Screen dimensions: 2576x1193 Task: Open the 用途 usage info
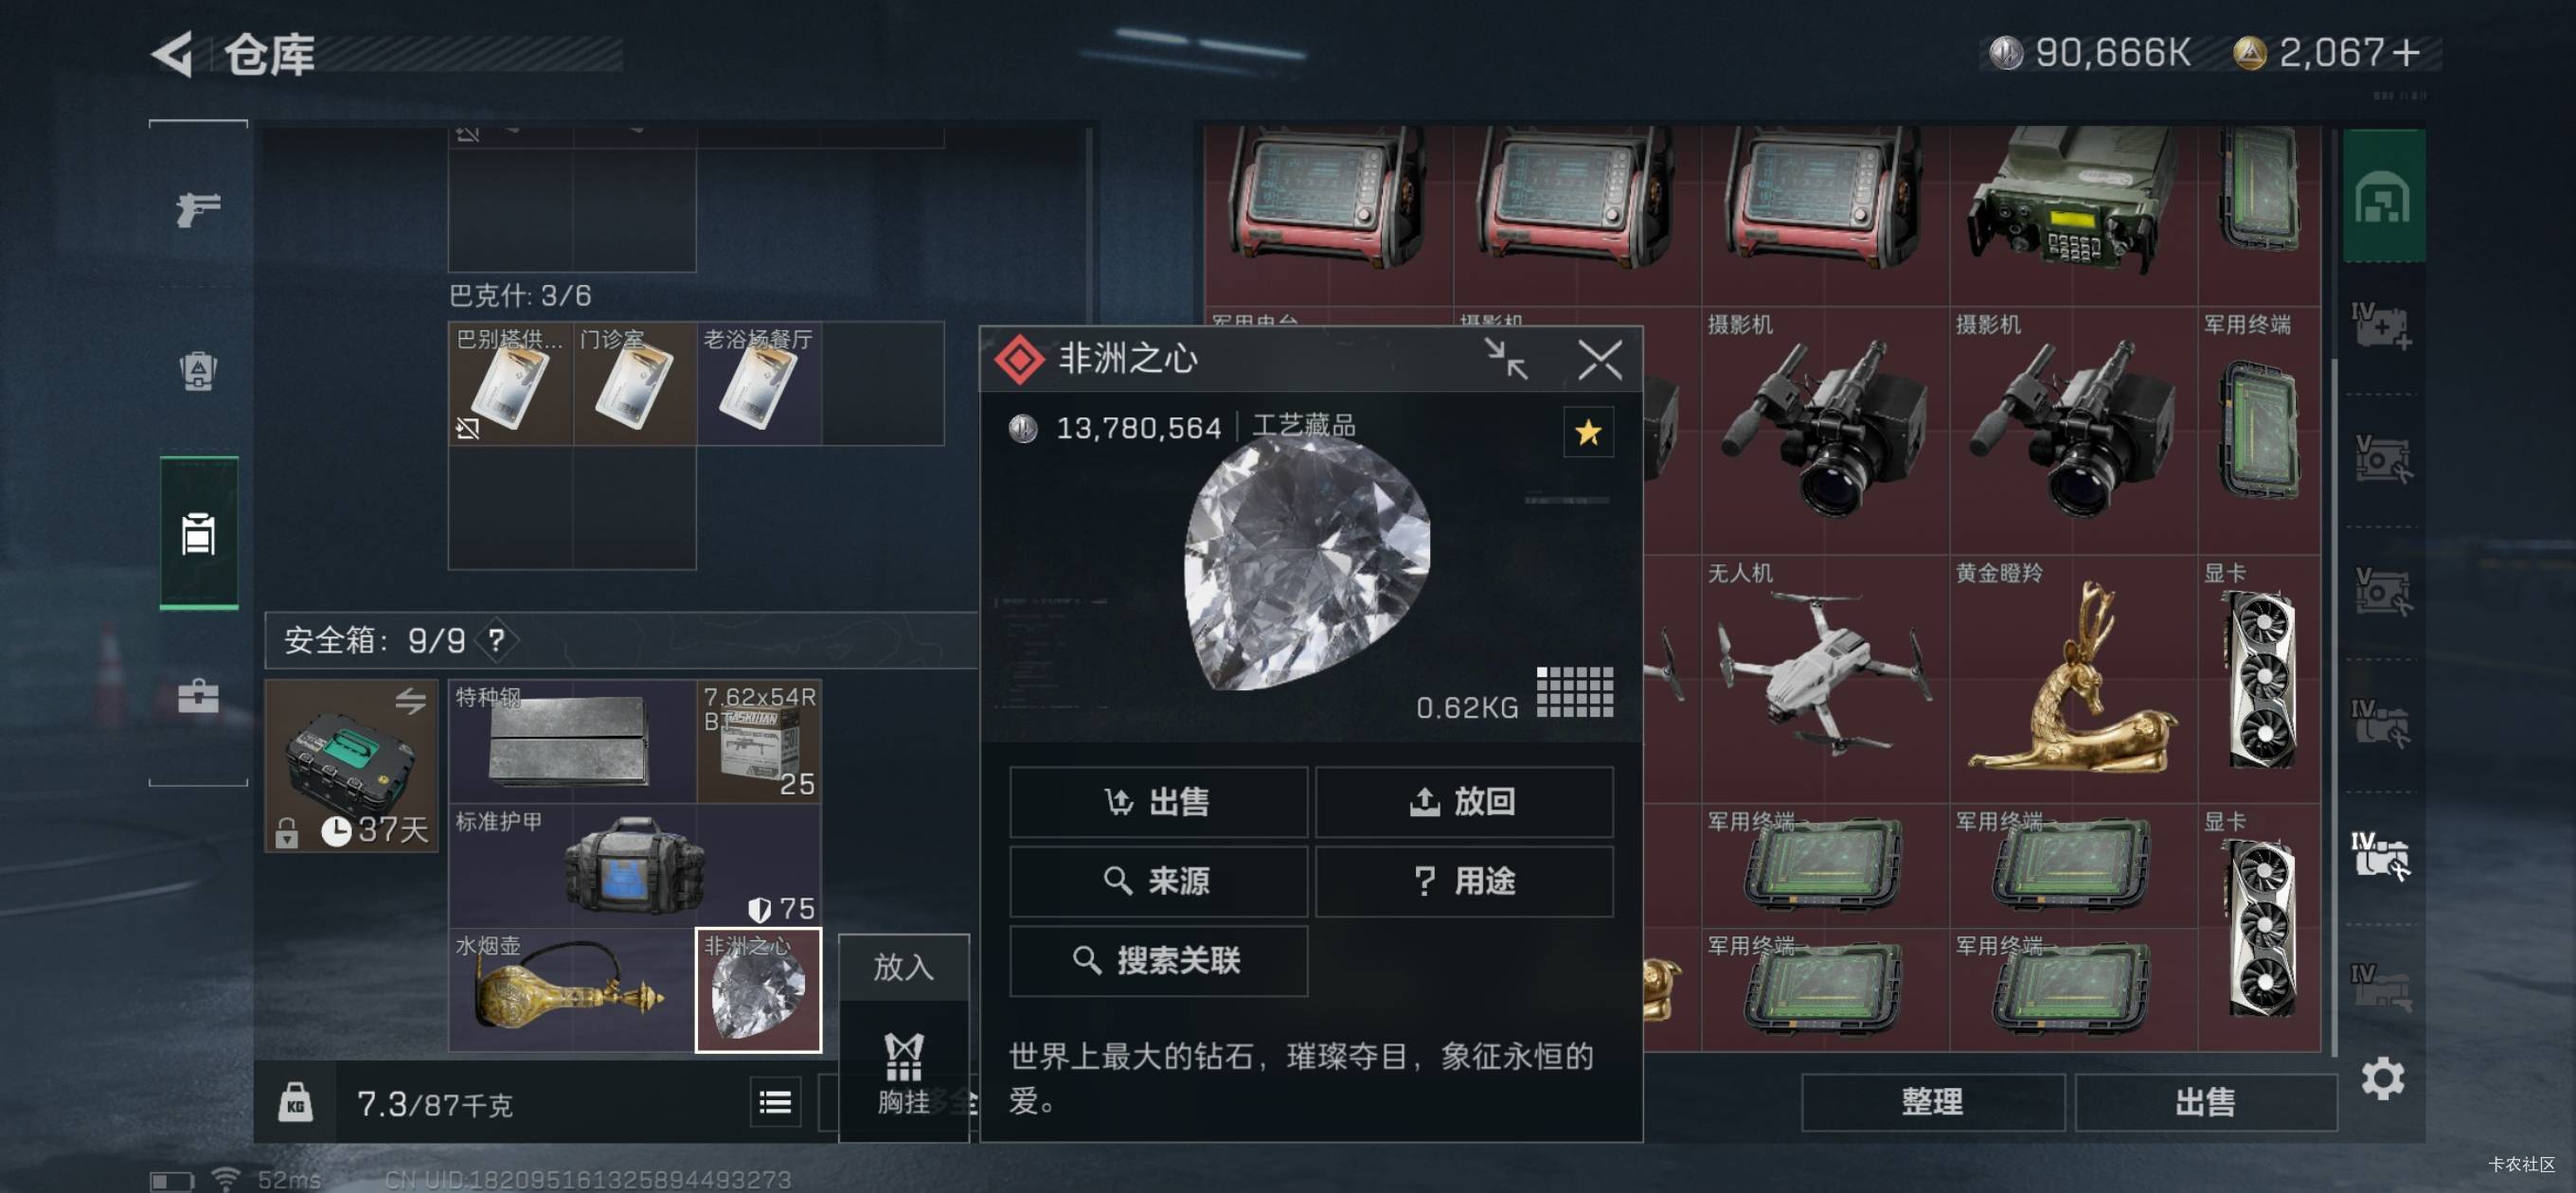click(x=1463, y=881)
